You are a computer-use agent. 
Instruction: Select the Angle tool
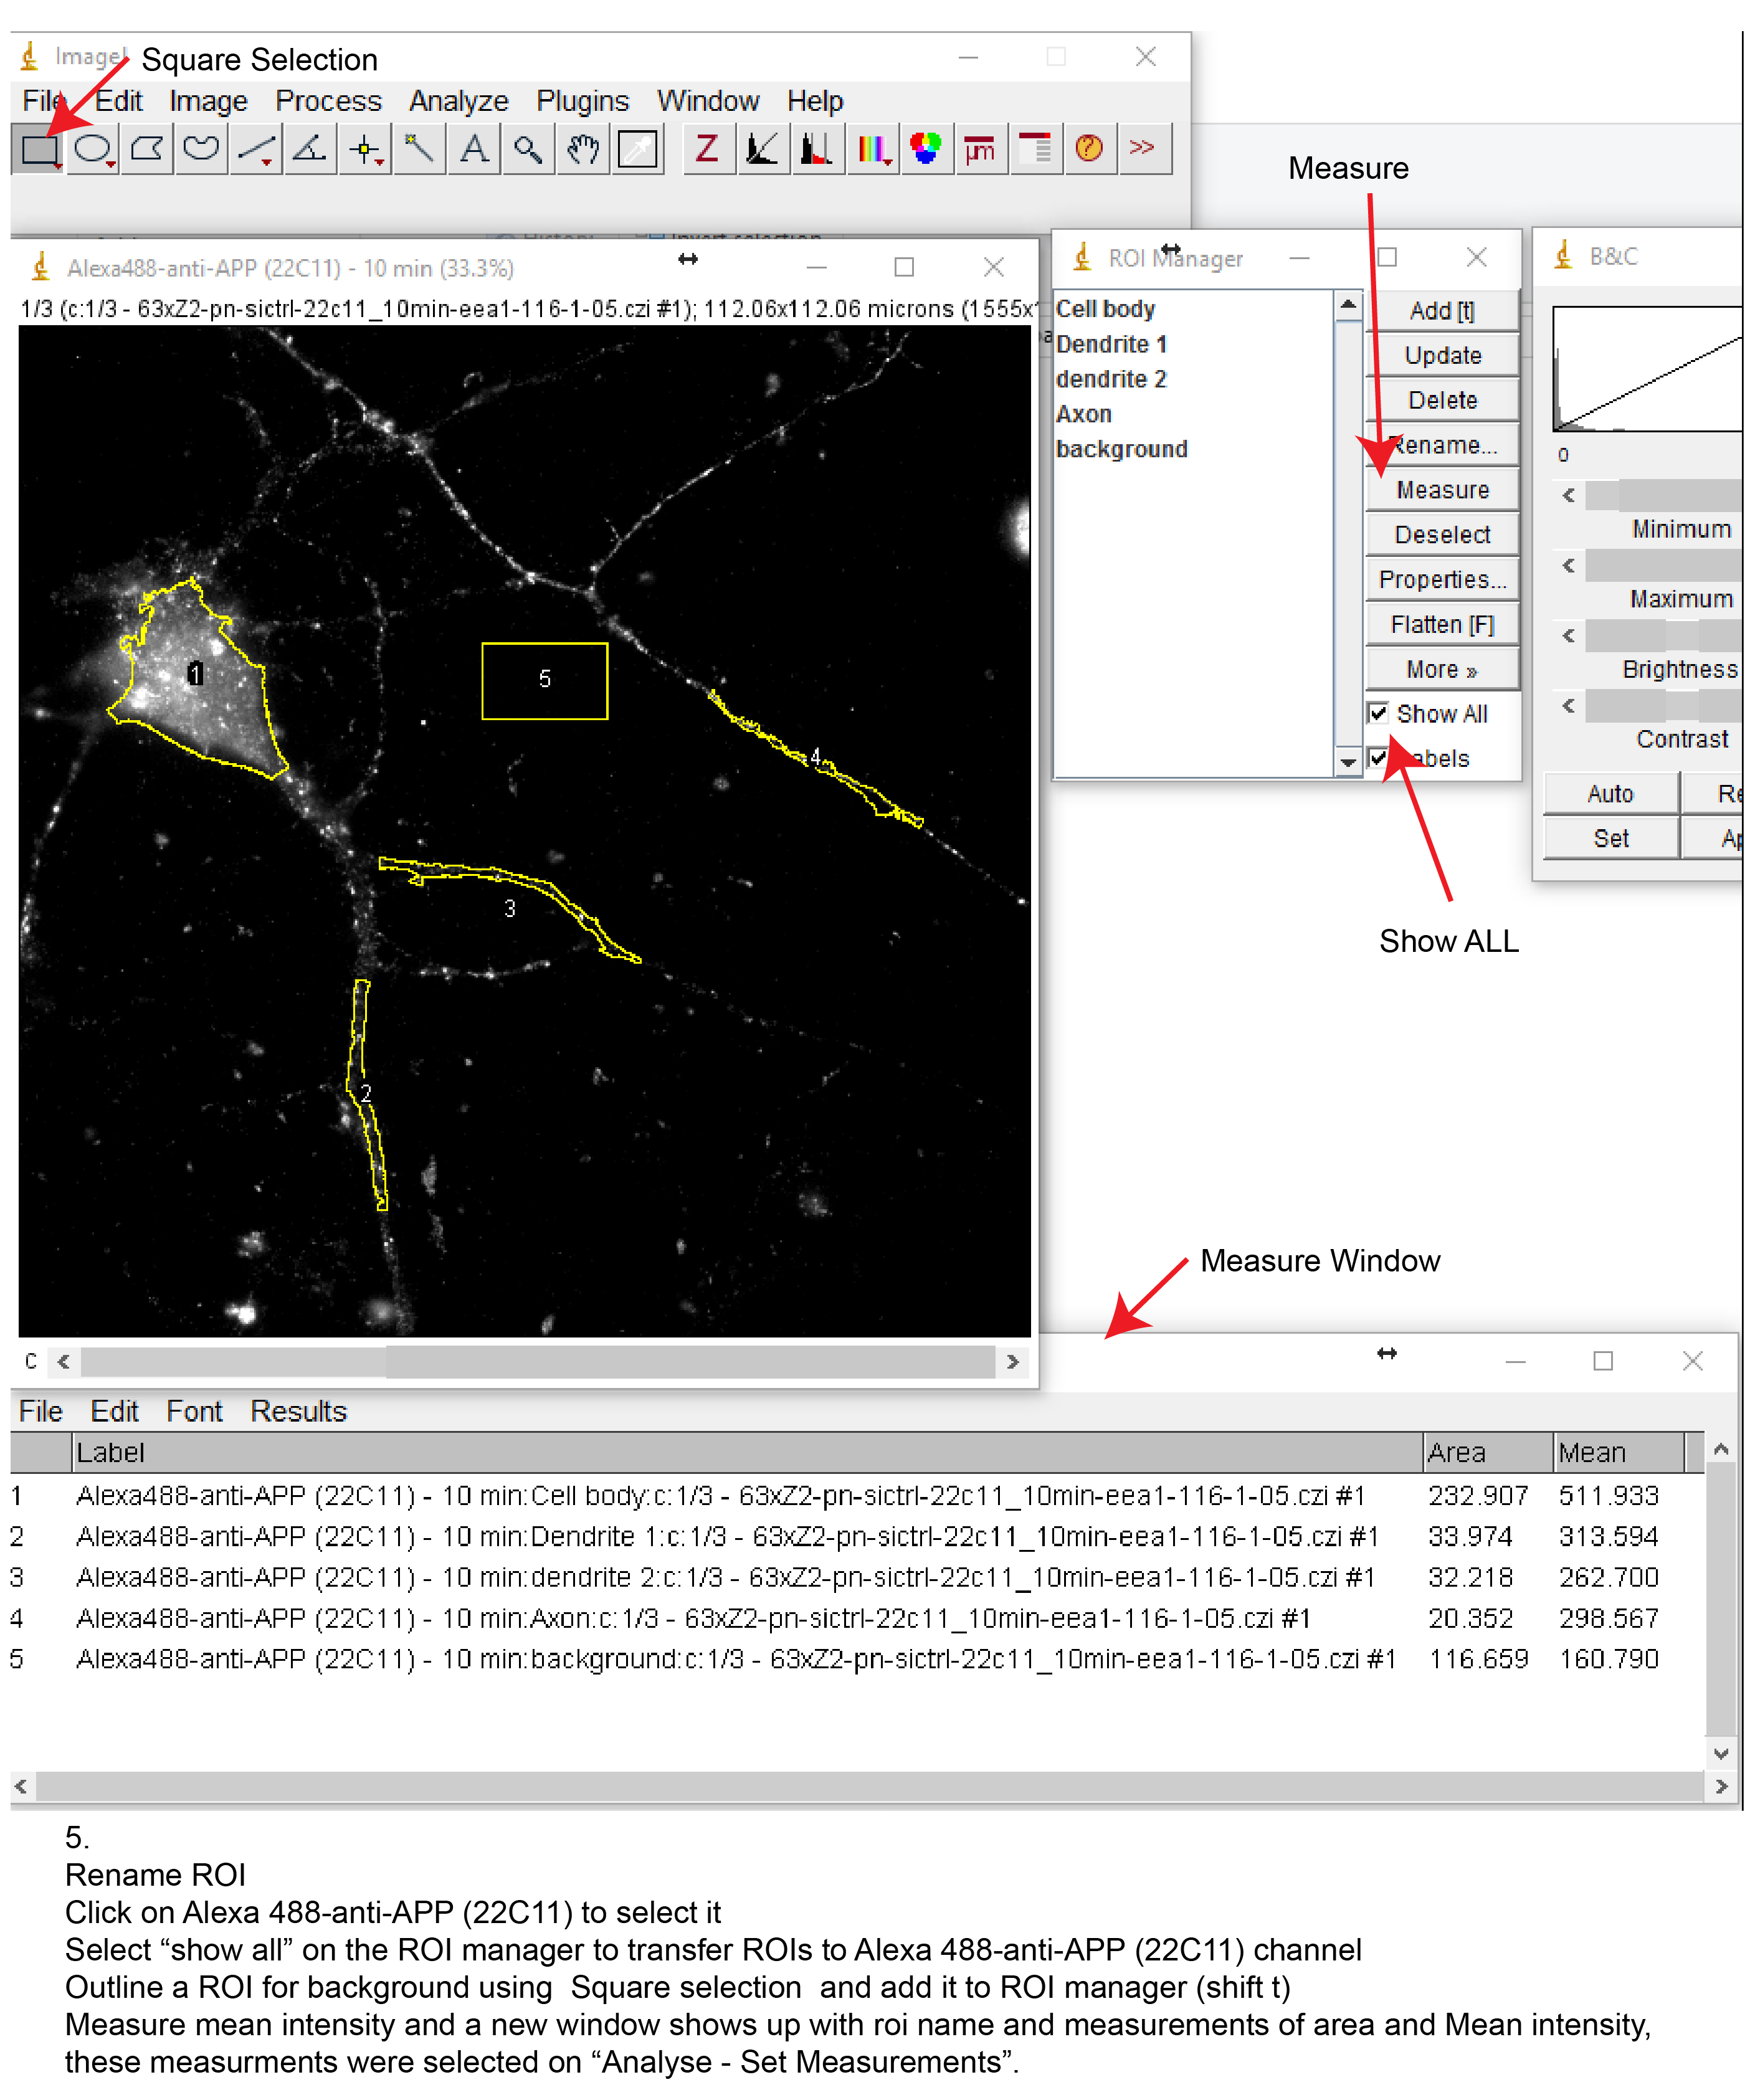point(310,150)
